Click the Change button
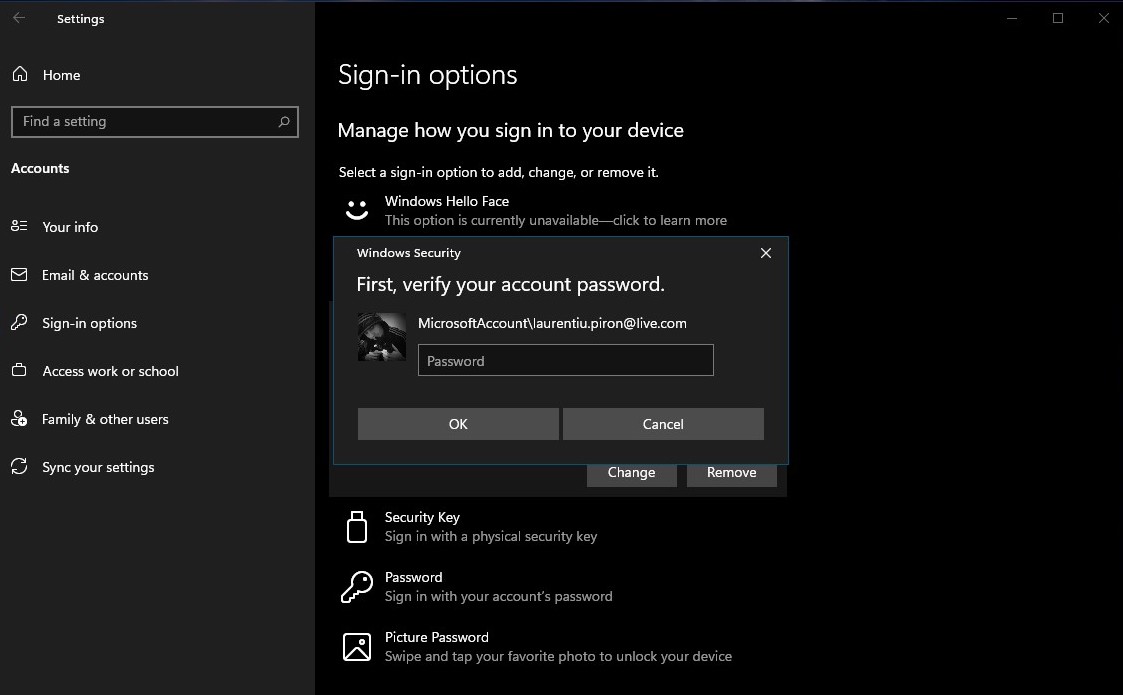The image size is (1123, 695). (x=632, y=474)
